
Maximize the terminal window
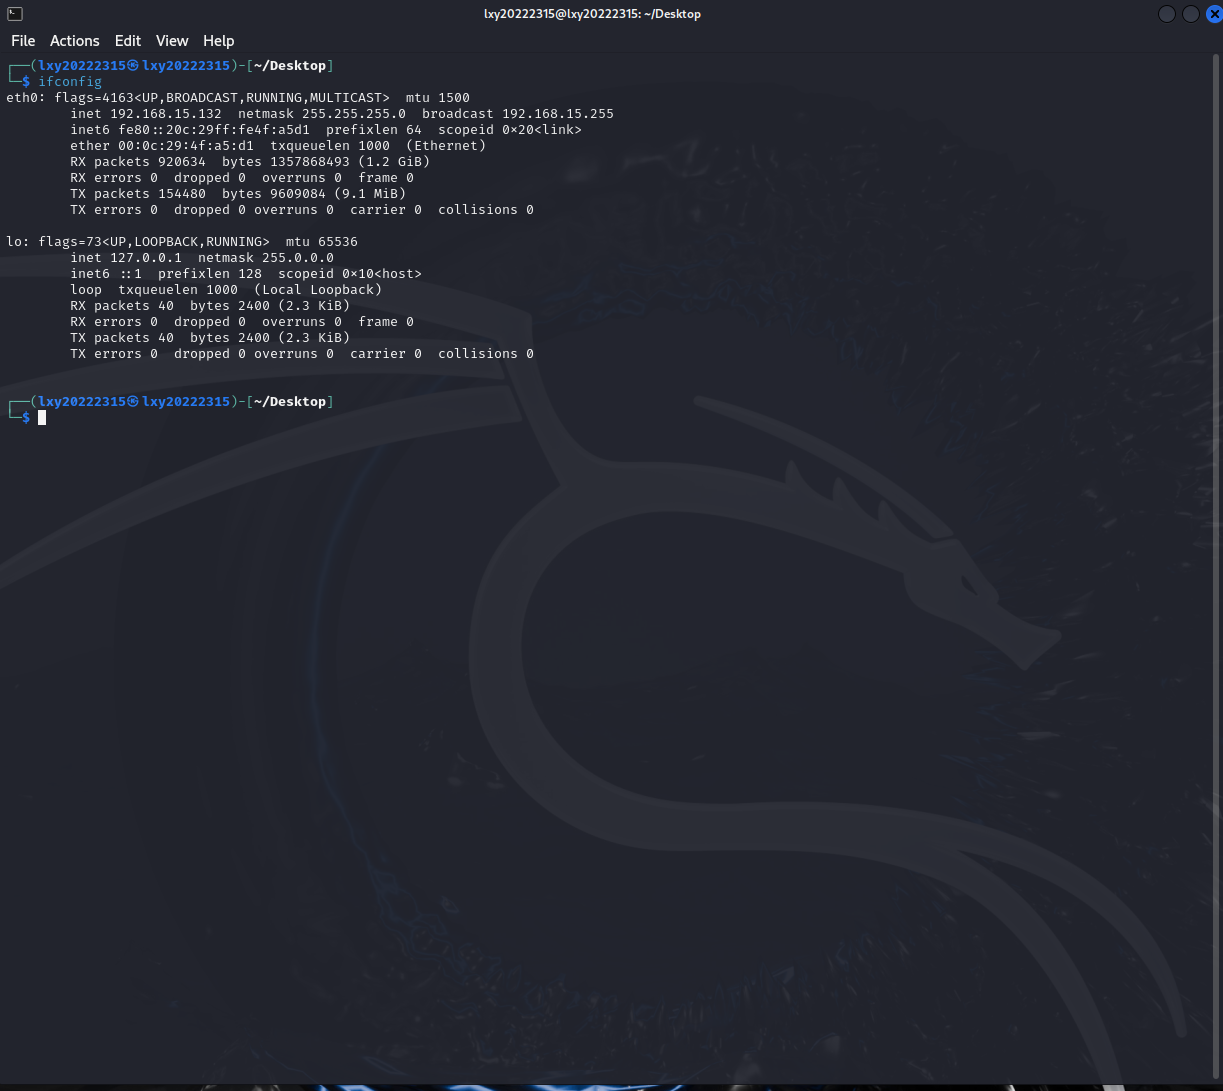(1191, 14)
